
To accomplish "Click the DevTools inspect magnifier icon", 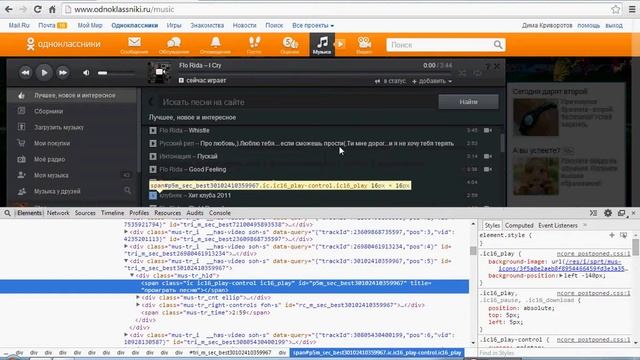I will point(7,213).
